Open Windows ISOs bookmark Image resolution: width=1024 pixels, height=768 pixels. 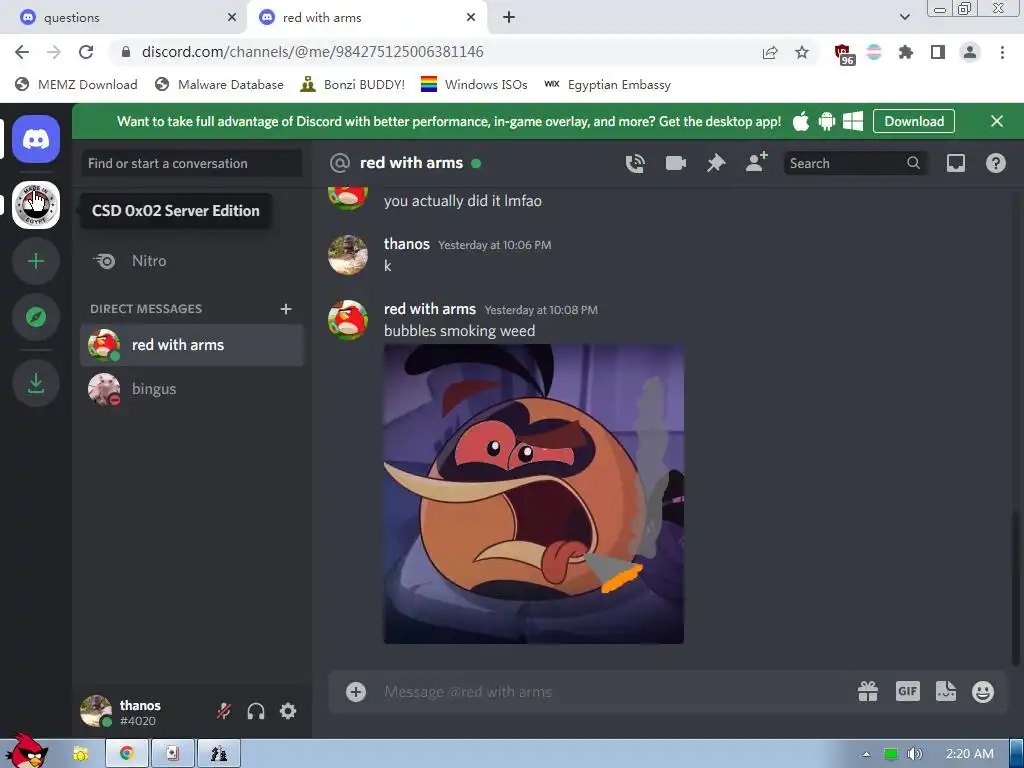click(474, 85)
